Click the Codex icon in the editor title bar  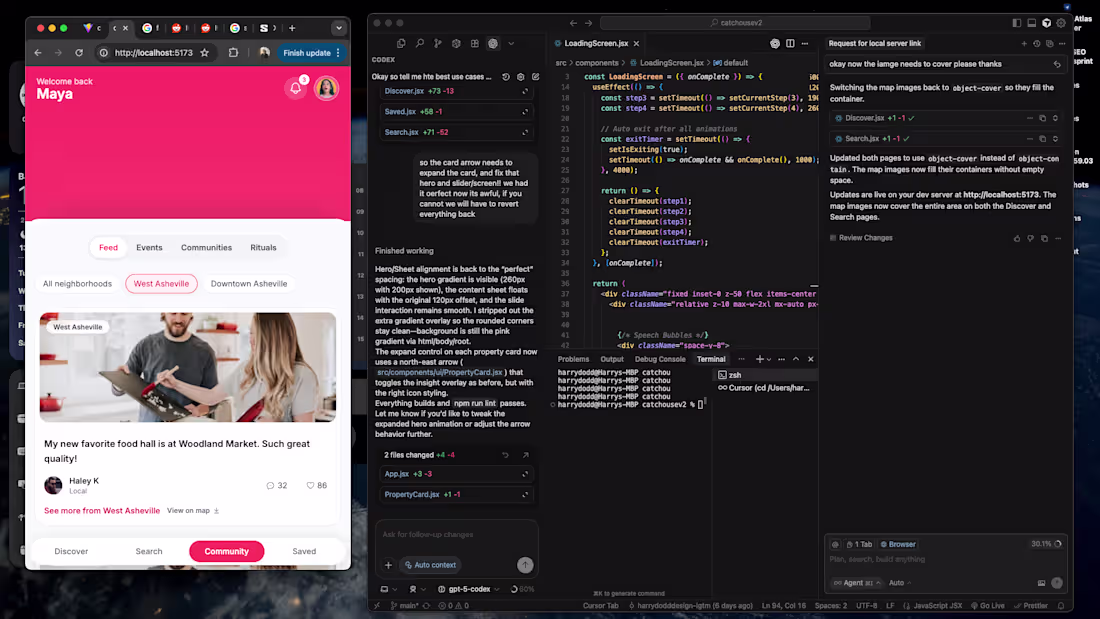tap(774, 44)
